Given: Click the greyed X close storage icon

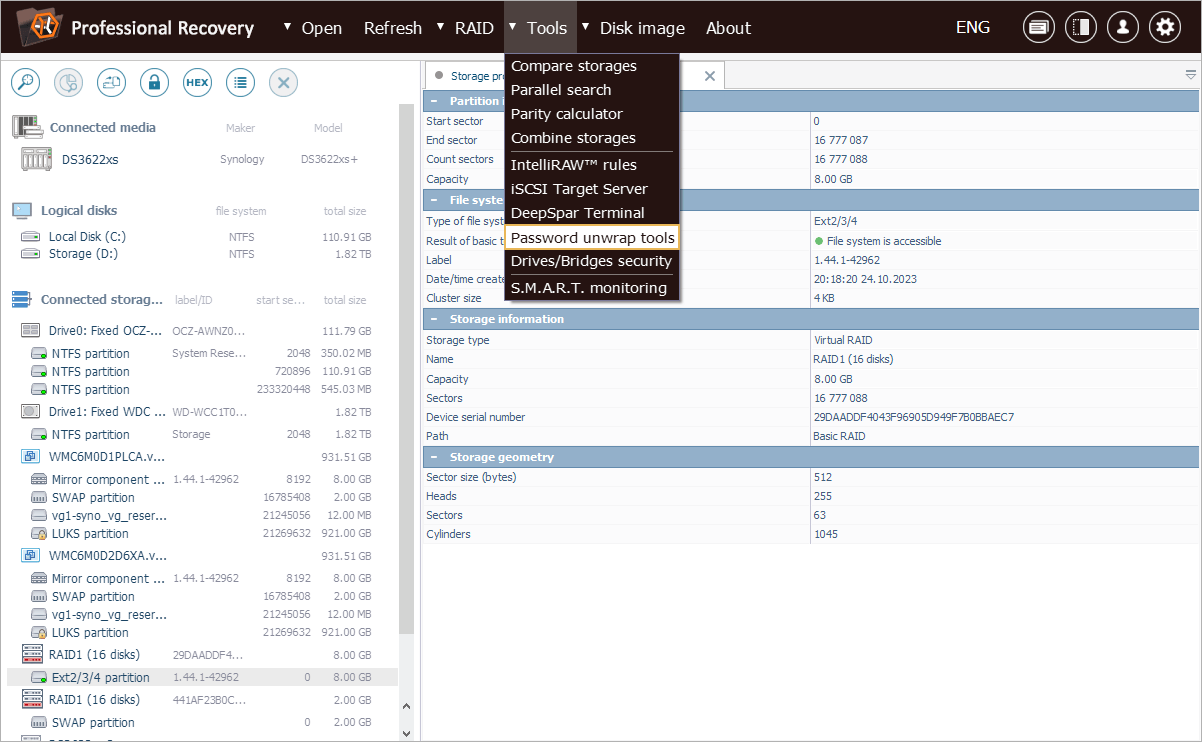Looking at the screenshot, I should click(283, 83).
